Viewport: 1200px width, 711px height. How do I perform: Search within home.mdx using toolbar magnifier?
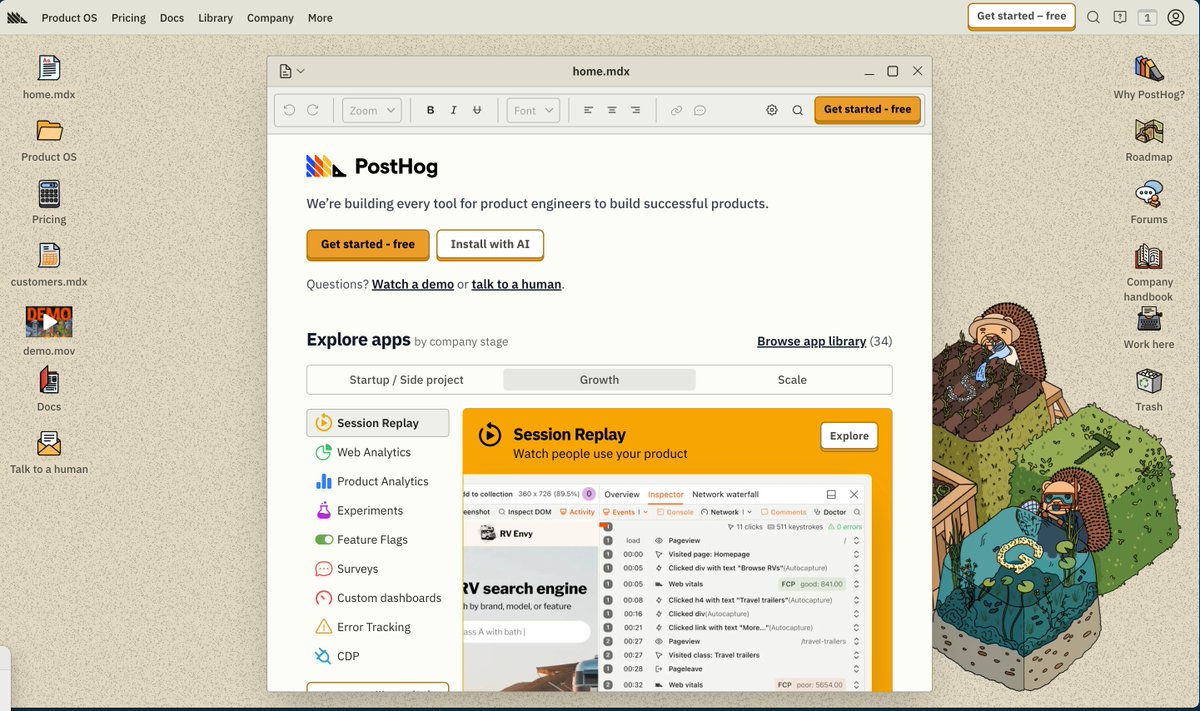coord(797,110)
